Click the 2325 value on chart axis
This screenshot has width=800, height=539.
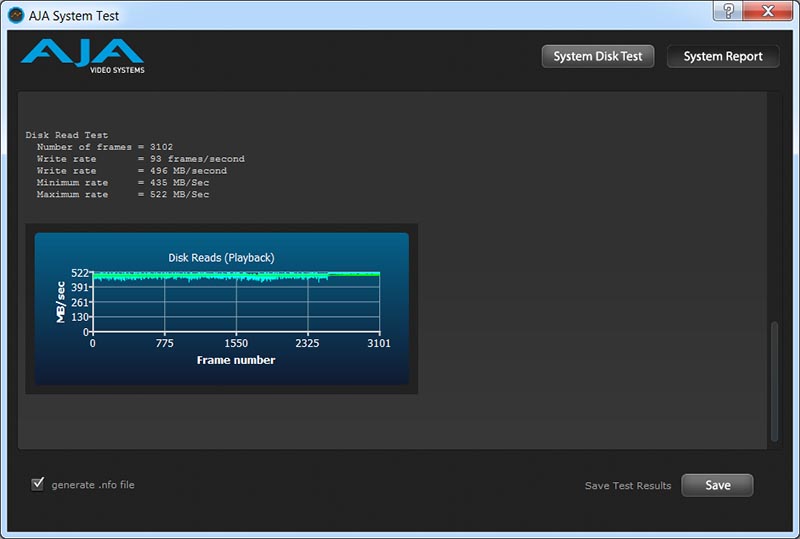307,343
